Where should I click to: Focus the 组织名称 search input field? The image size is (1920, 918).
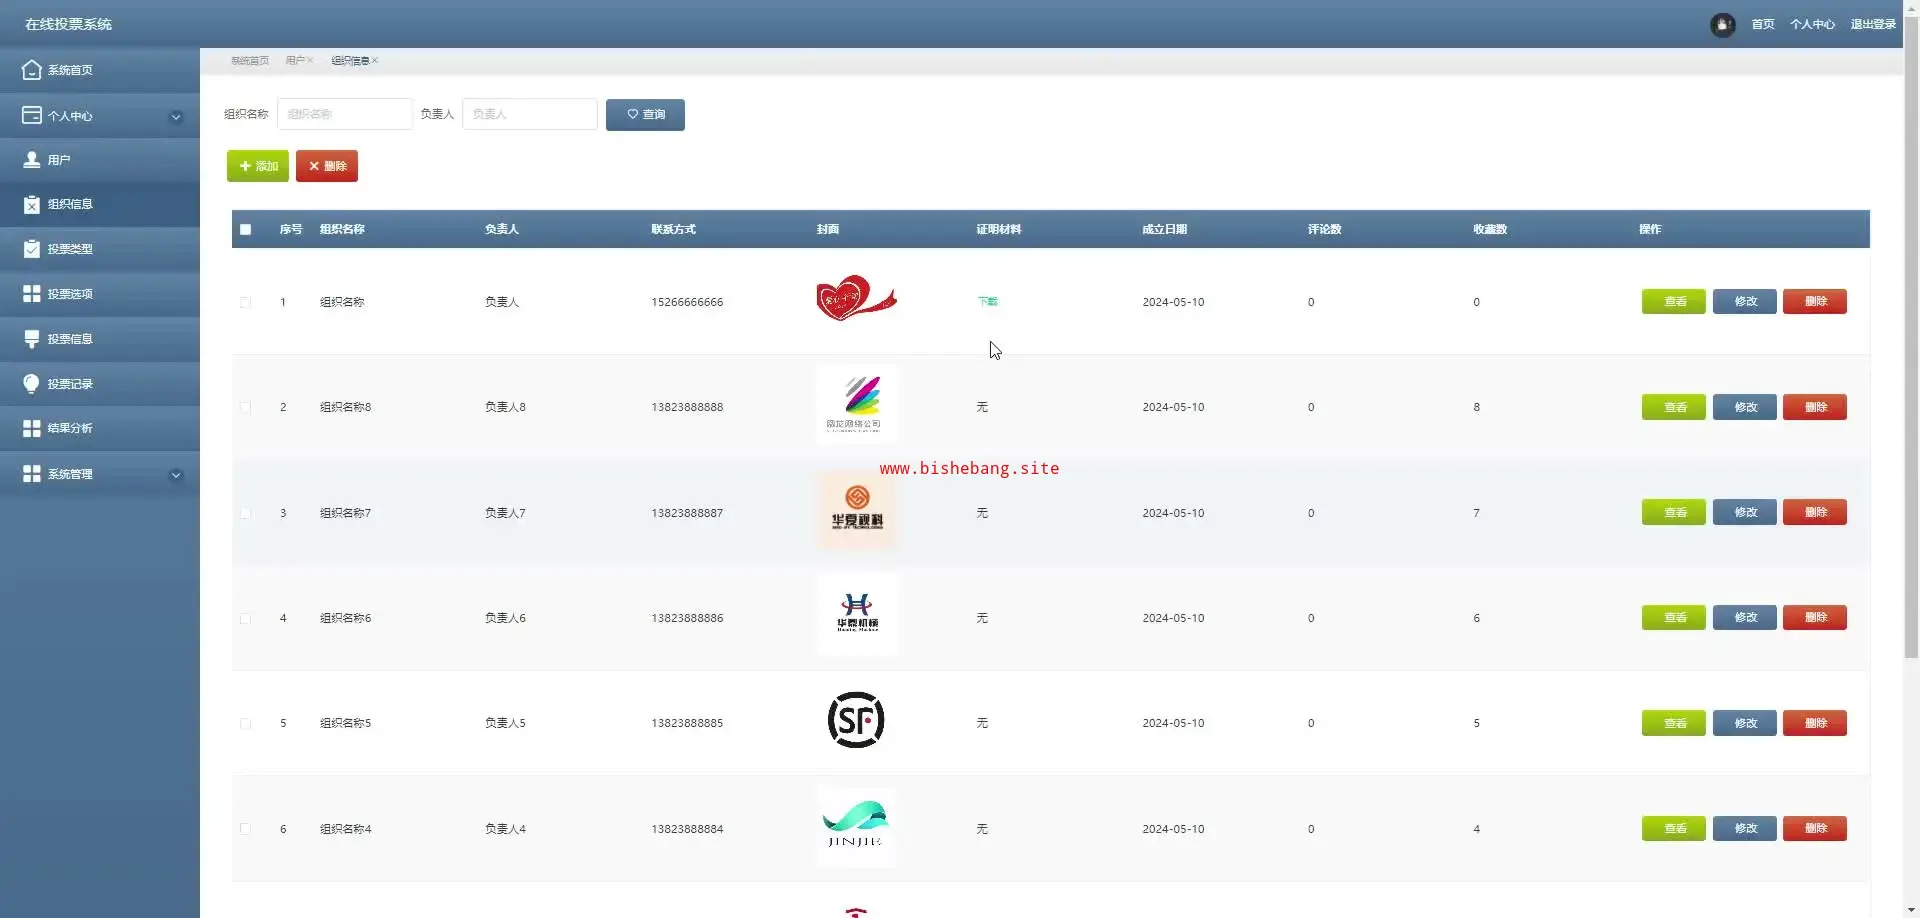345,114
